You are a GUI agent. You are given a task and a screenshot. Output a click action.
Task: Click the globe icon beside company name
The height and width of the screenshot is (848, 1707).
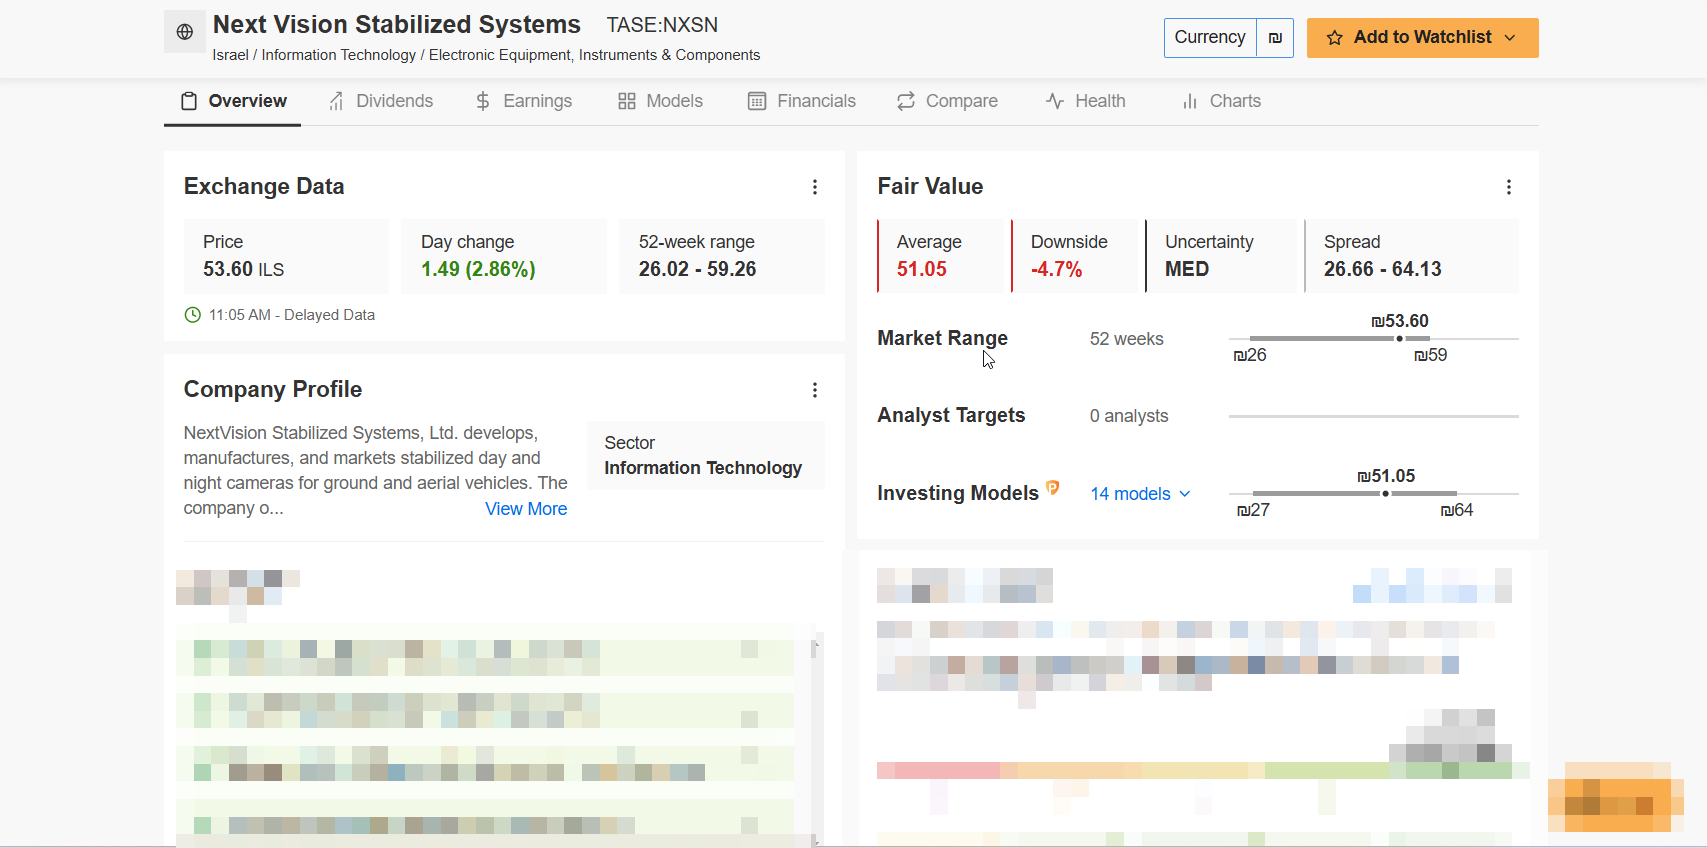(185, 32)
